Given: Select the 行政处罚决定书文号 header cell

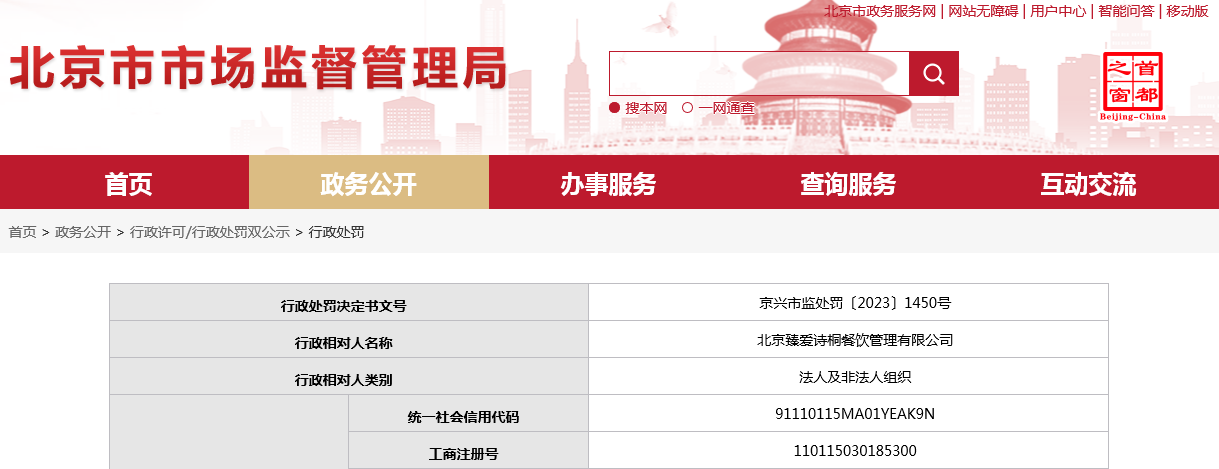Looking at the screenshot, I should 349,303.
